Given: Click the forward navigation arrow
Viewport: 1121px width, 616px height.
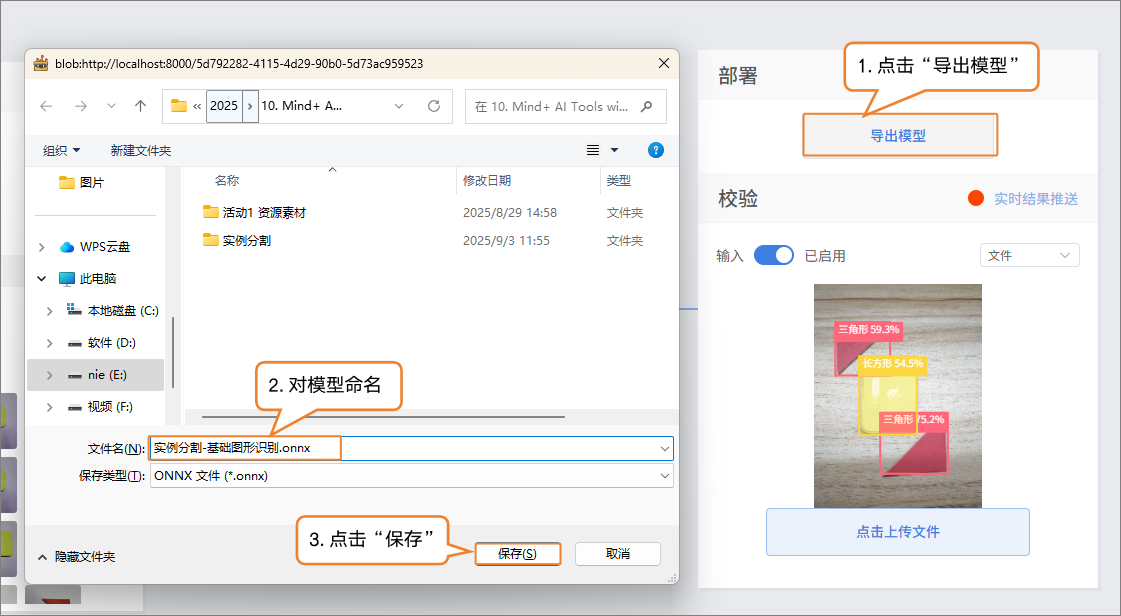Looking at the screenshot, I should click(81, 106).
